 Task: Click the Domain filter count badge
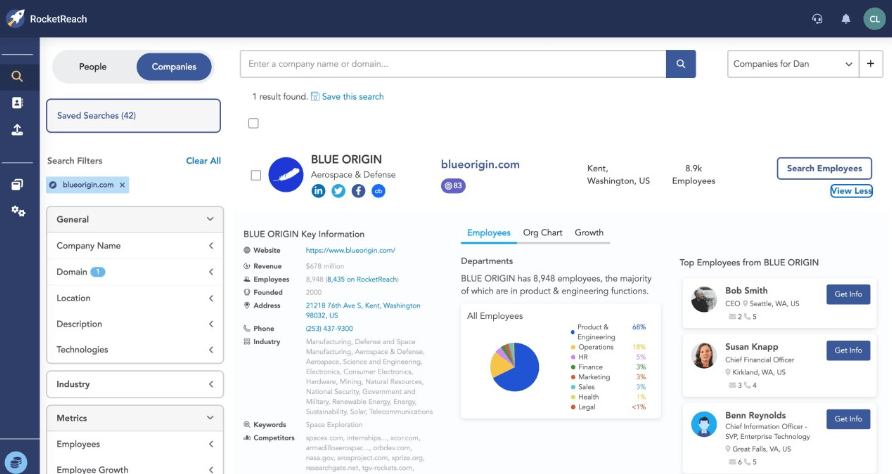tap(98, 272)
